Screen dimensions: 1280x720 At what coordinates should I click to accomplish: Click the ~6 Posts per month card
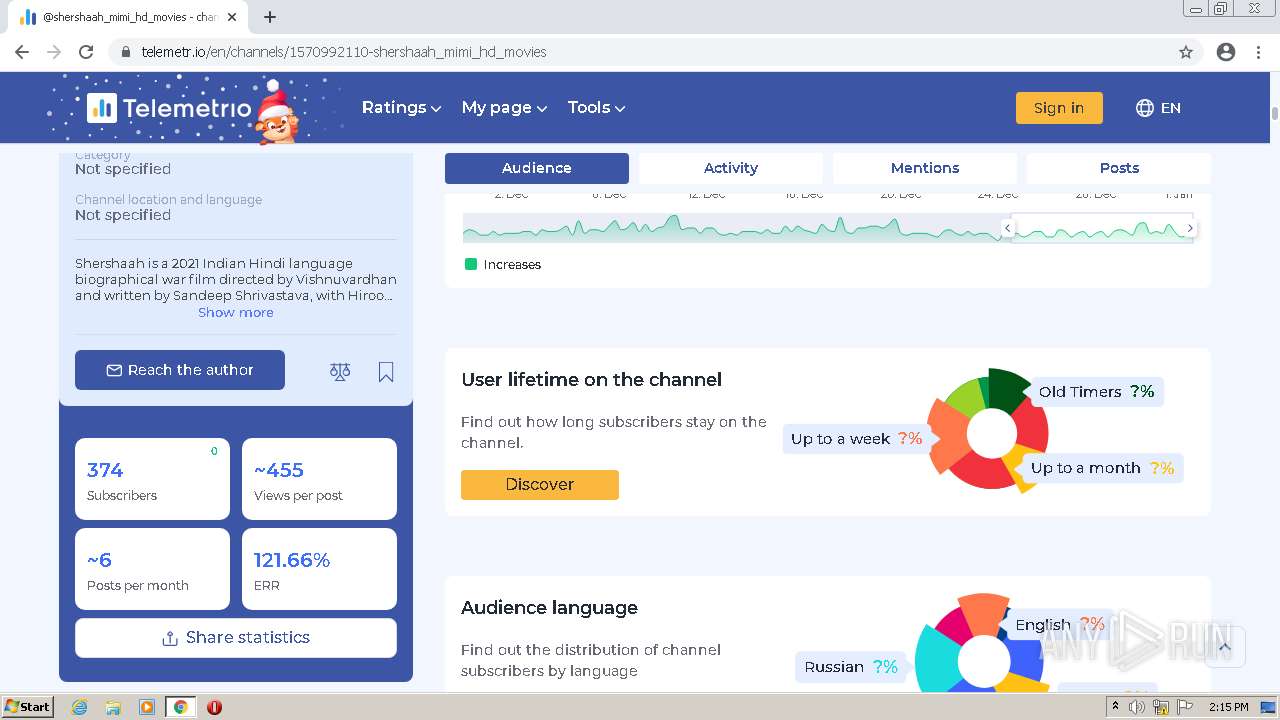point(152,569)
